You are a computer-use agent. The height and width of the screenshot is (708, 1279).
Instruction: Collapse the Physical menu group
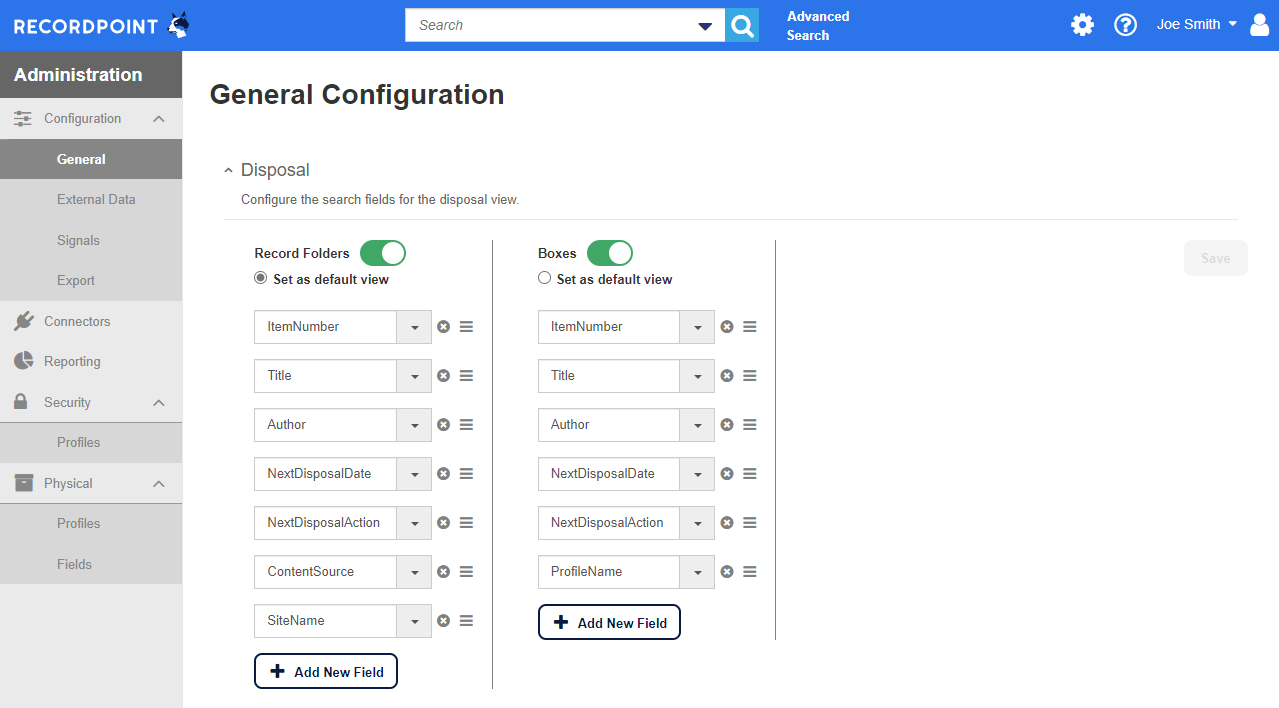click(x=158, y=484)
